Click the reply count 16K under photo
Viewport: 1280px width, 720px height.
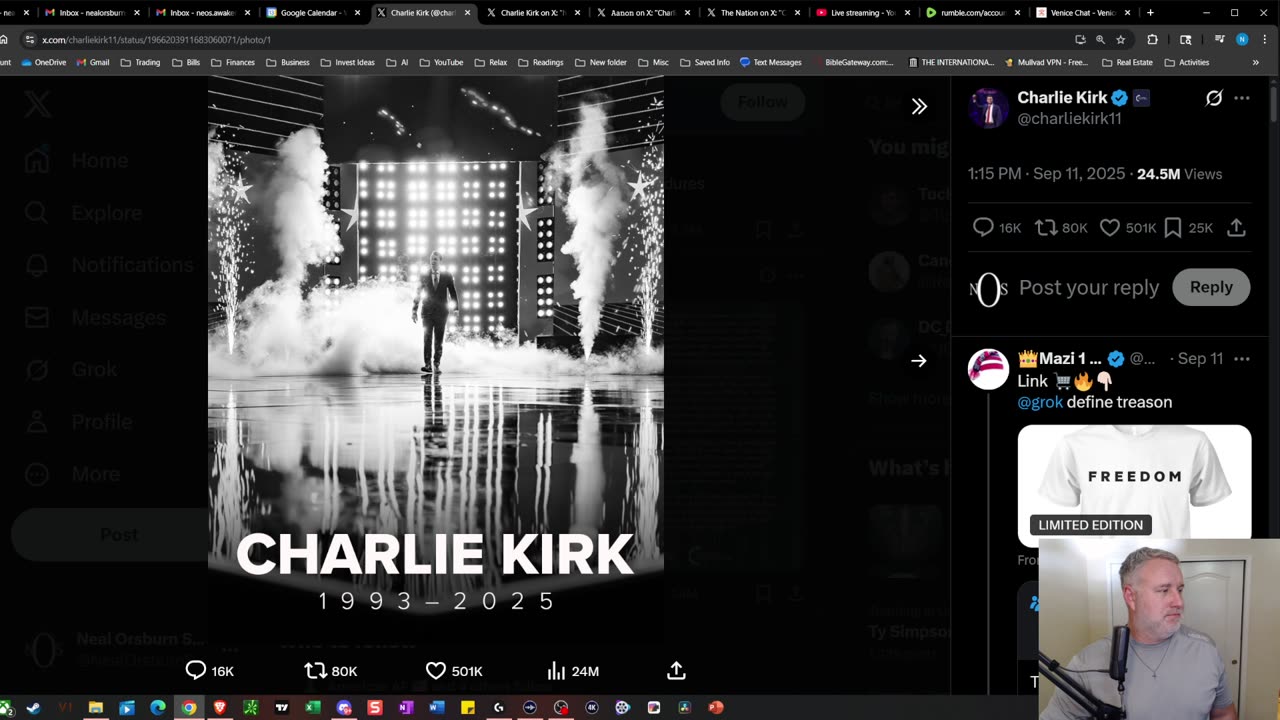(210, 671)
